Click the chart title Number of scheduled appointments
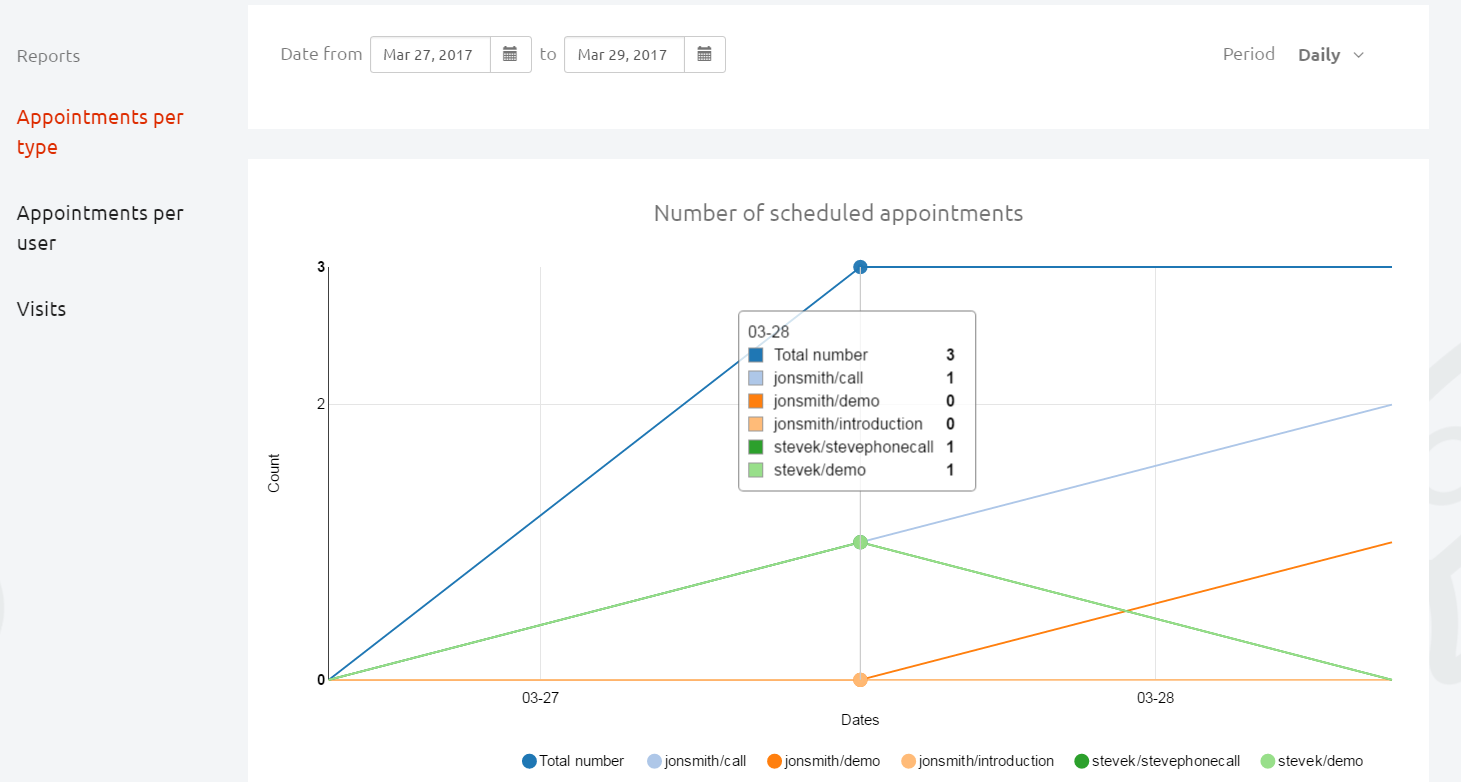 [838, 213]
